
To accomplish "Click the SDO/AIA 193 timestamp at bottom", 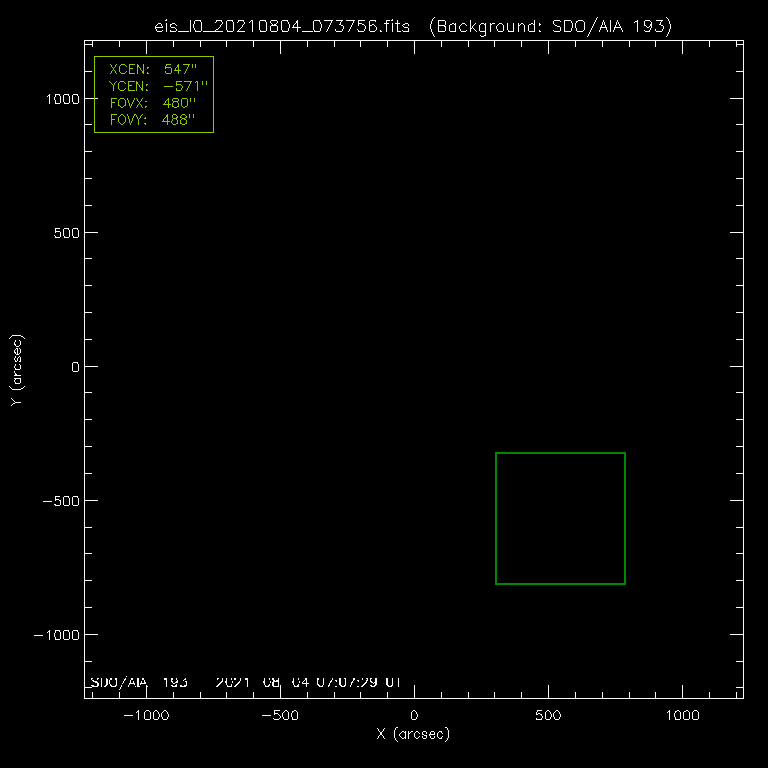I will (x=245, y=682).
